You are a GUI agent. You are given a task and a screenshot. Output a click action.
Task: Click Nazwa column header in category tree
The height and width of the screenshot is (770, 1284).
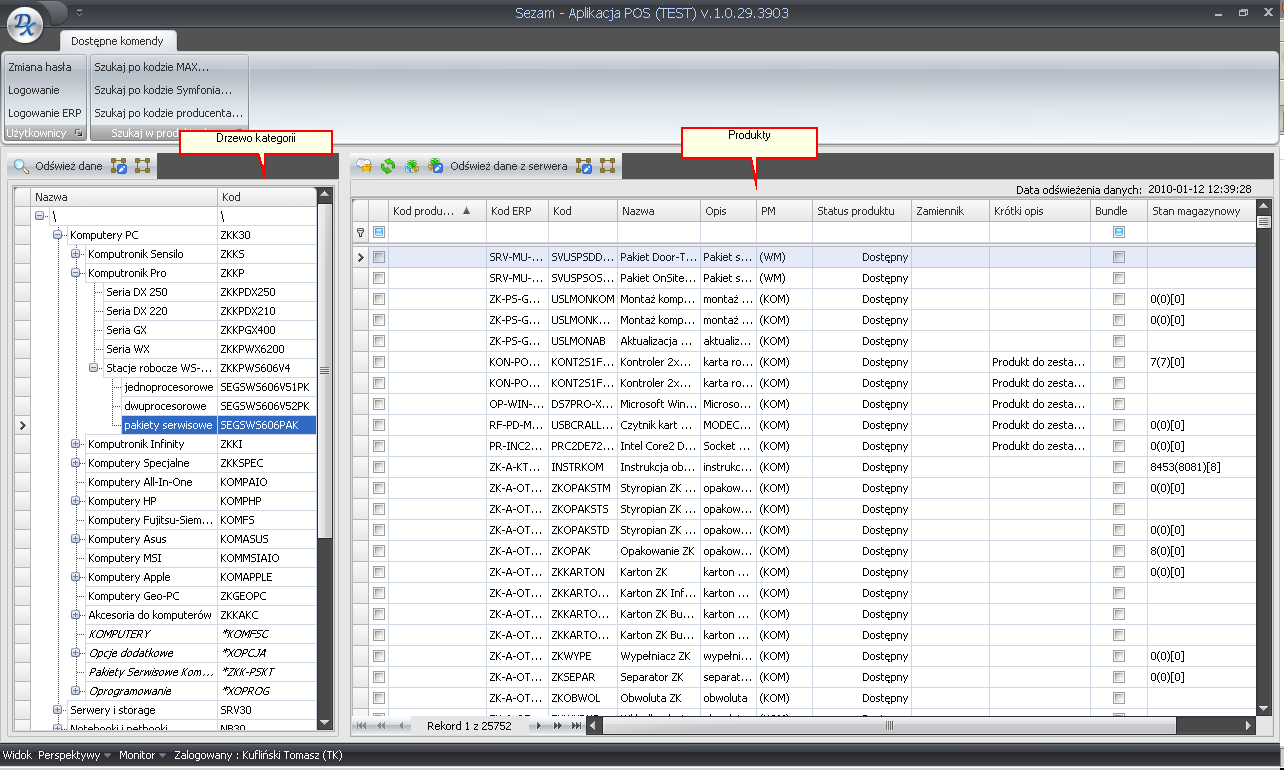(123, 197)
